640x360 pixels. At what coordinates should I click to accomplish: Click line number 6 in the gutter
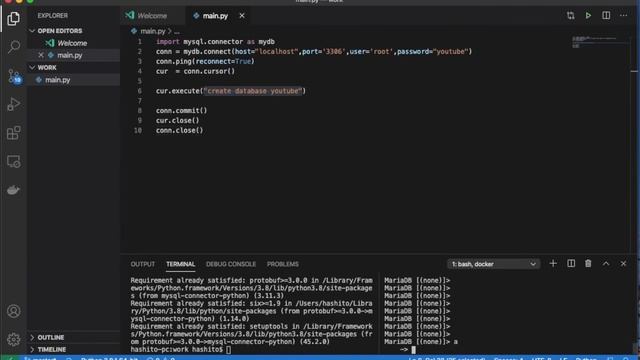140,91
